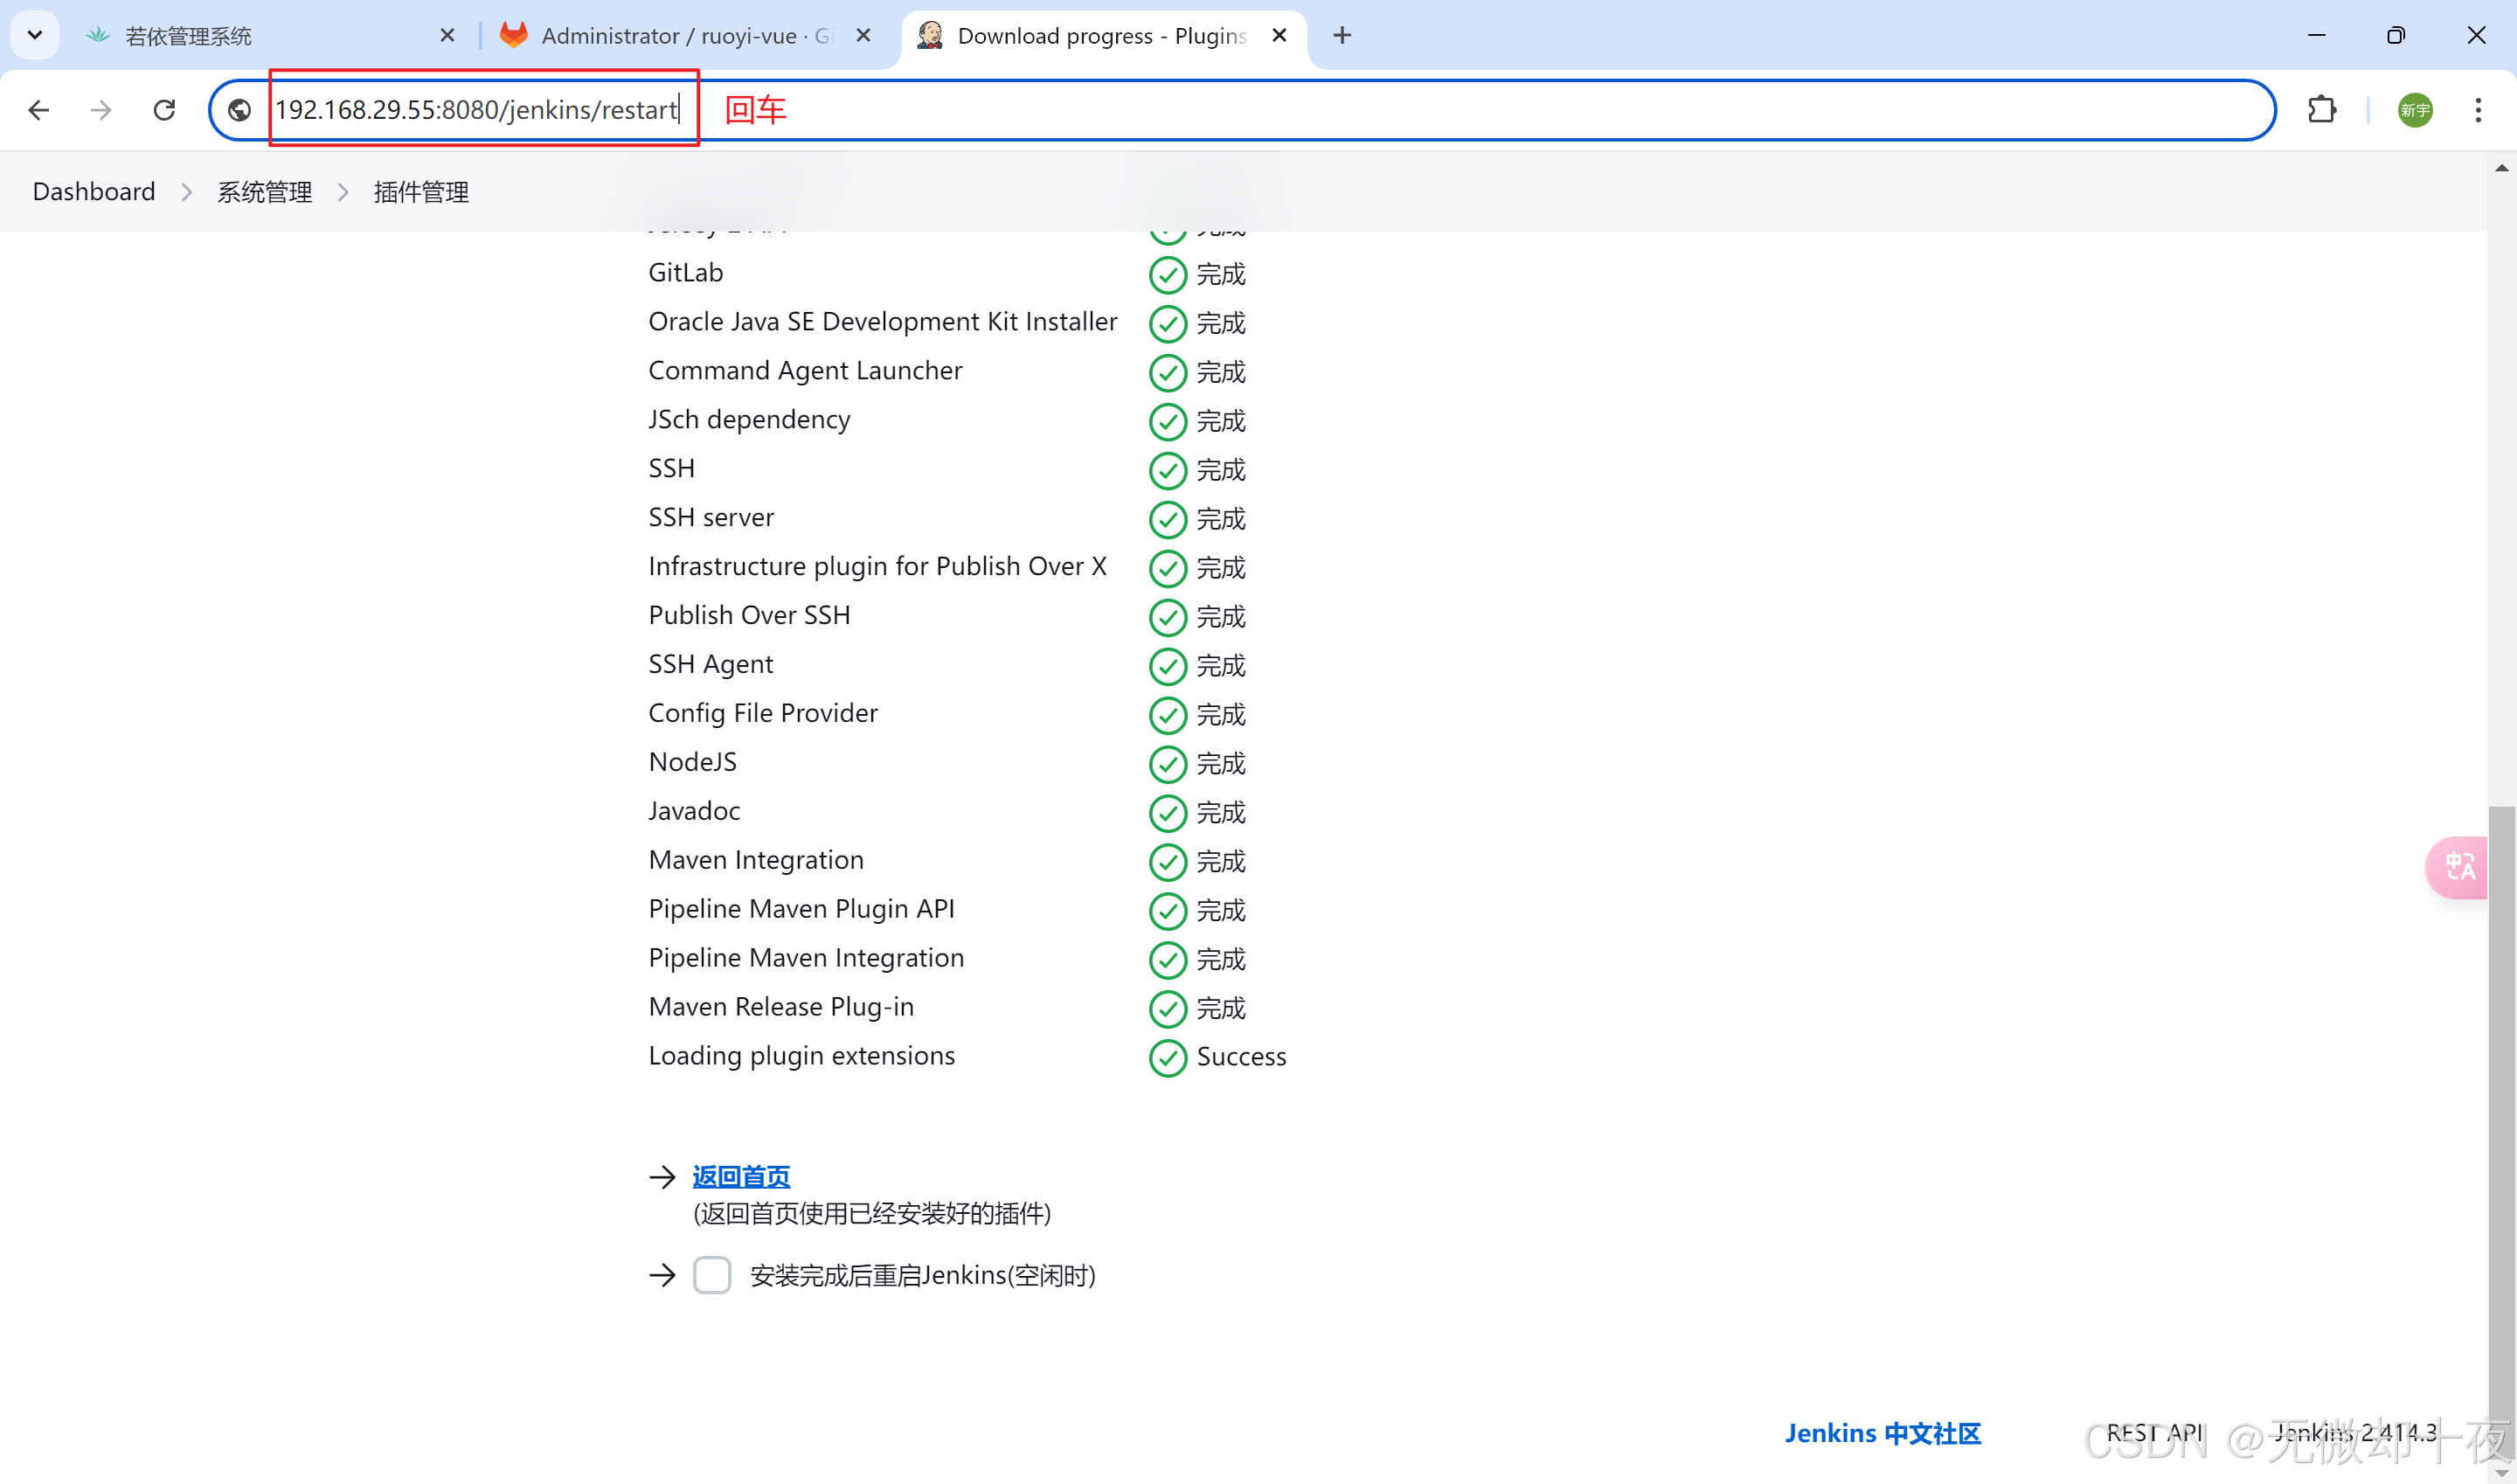Click the site info globe icon

[240, 110]
